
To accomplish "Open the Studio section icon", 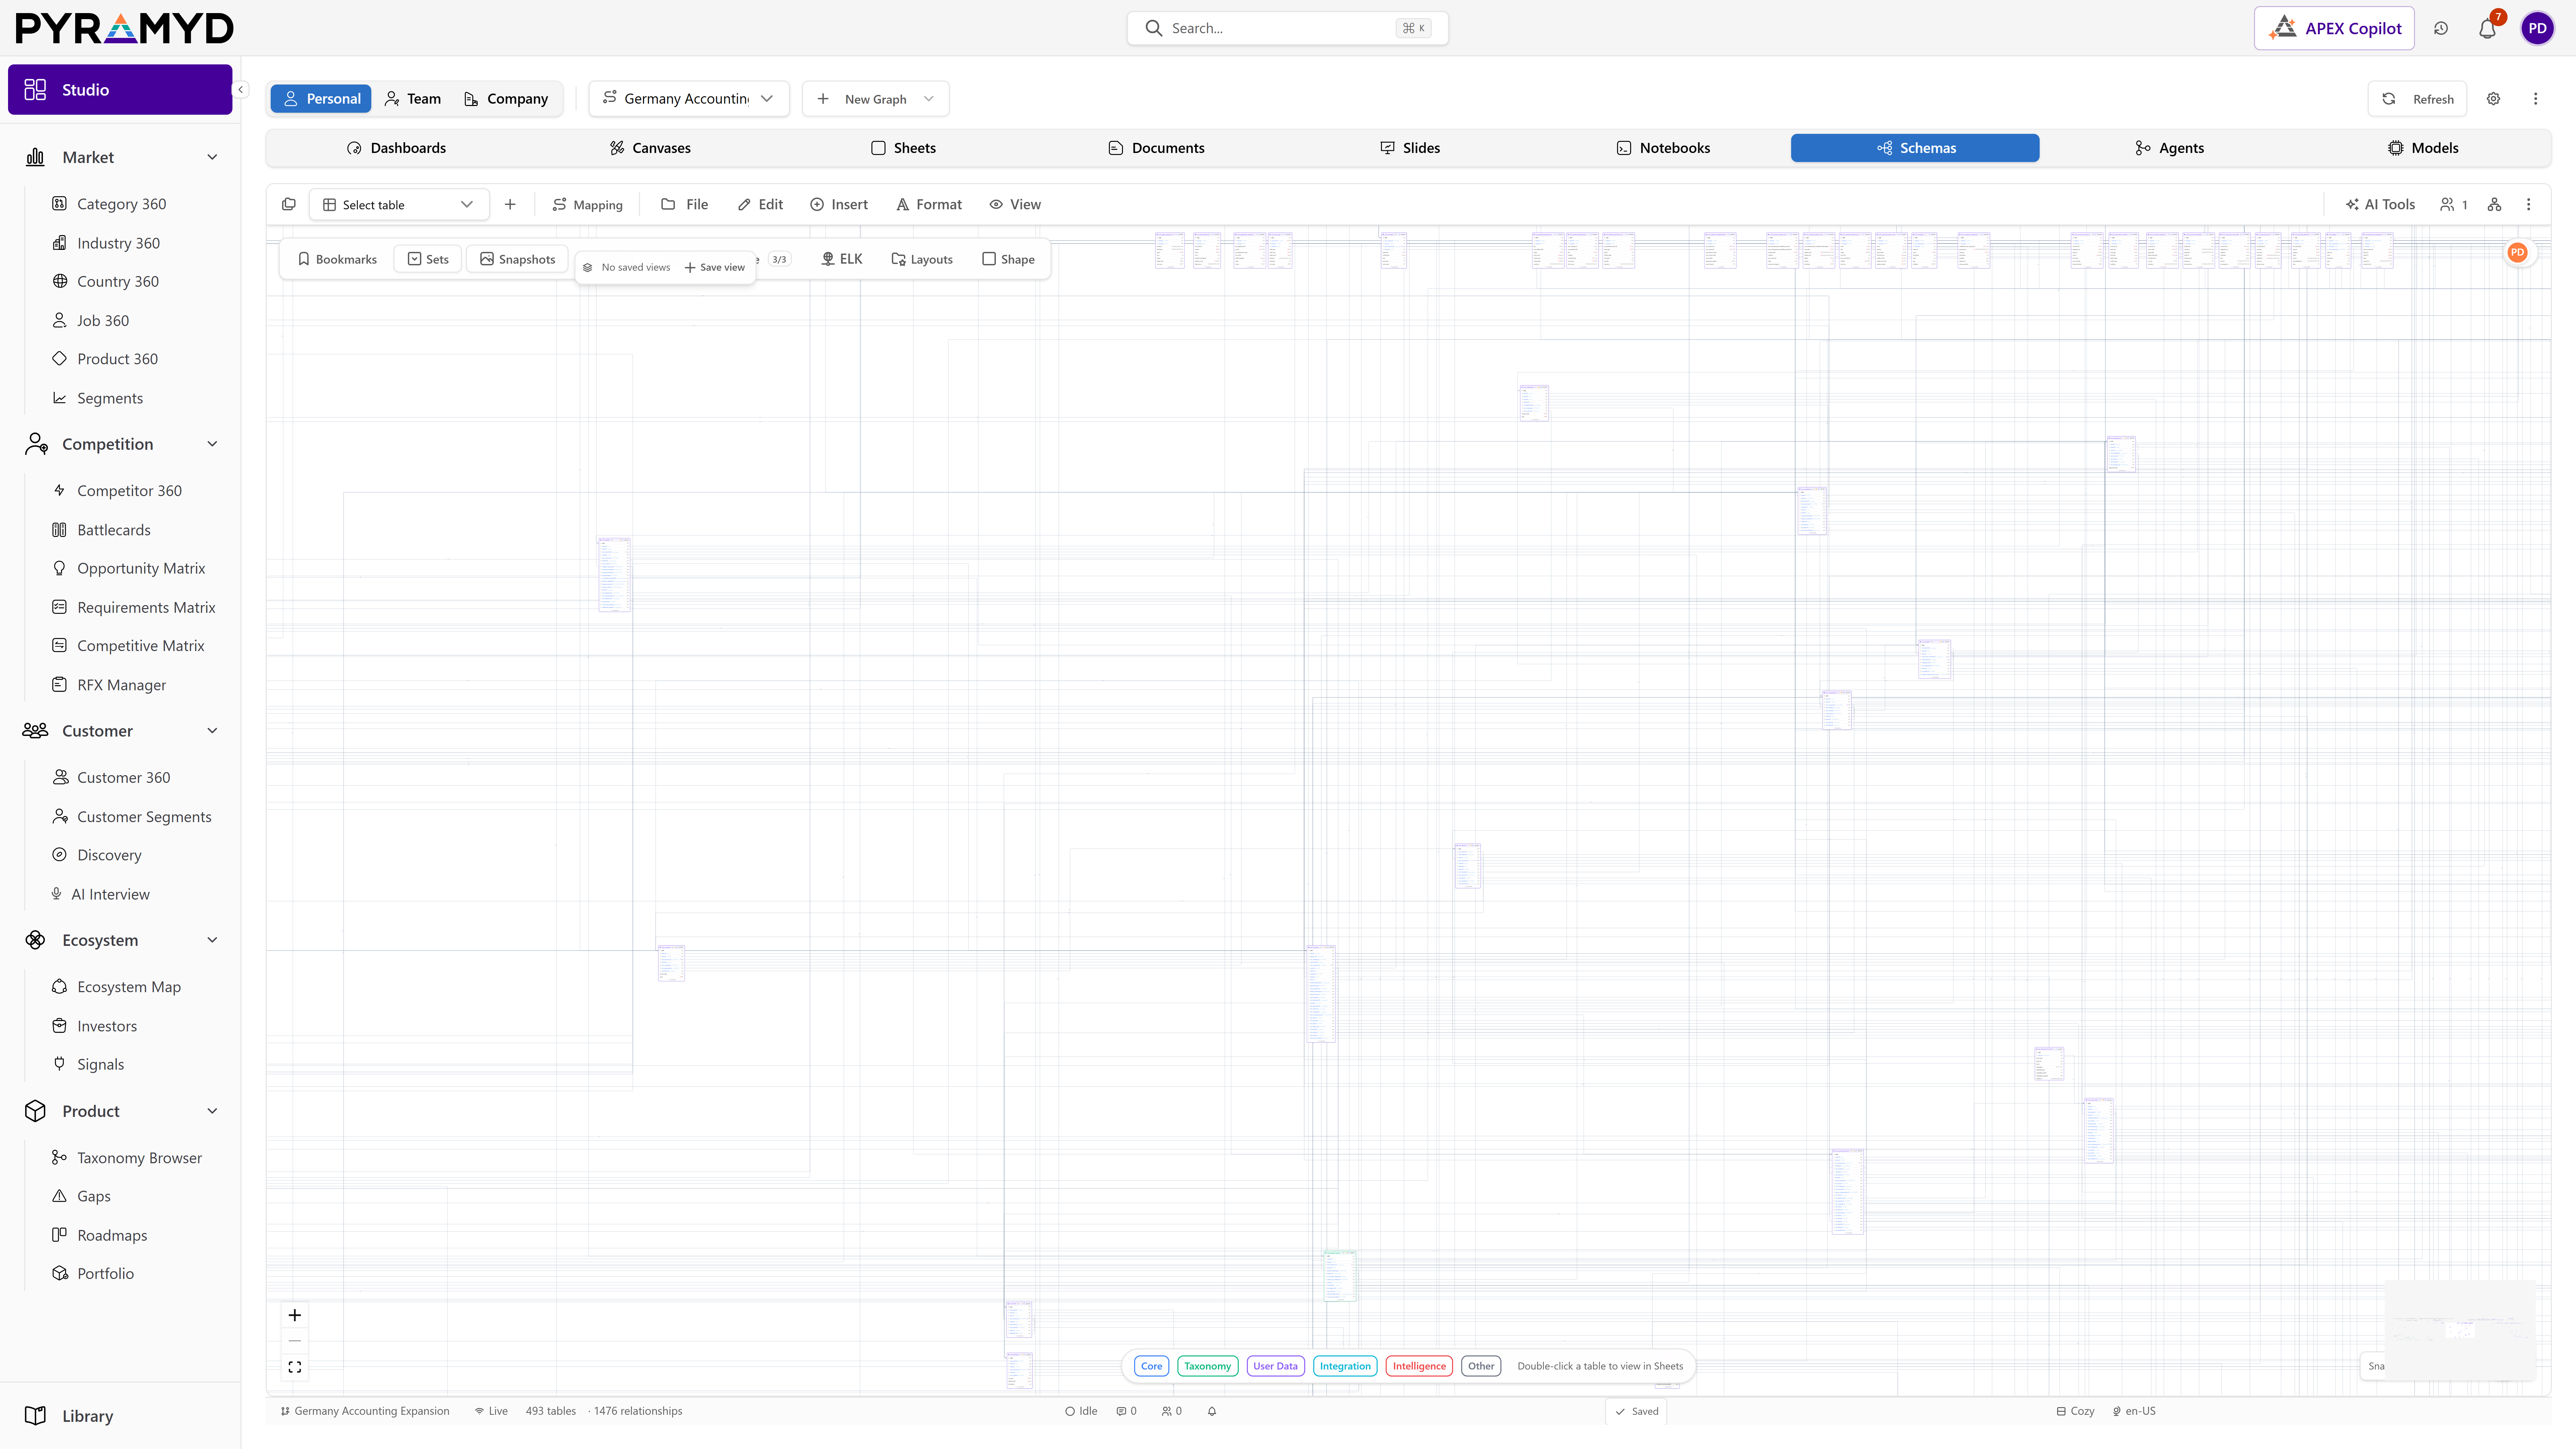I will [x=35, y=90].
